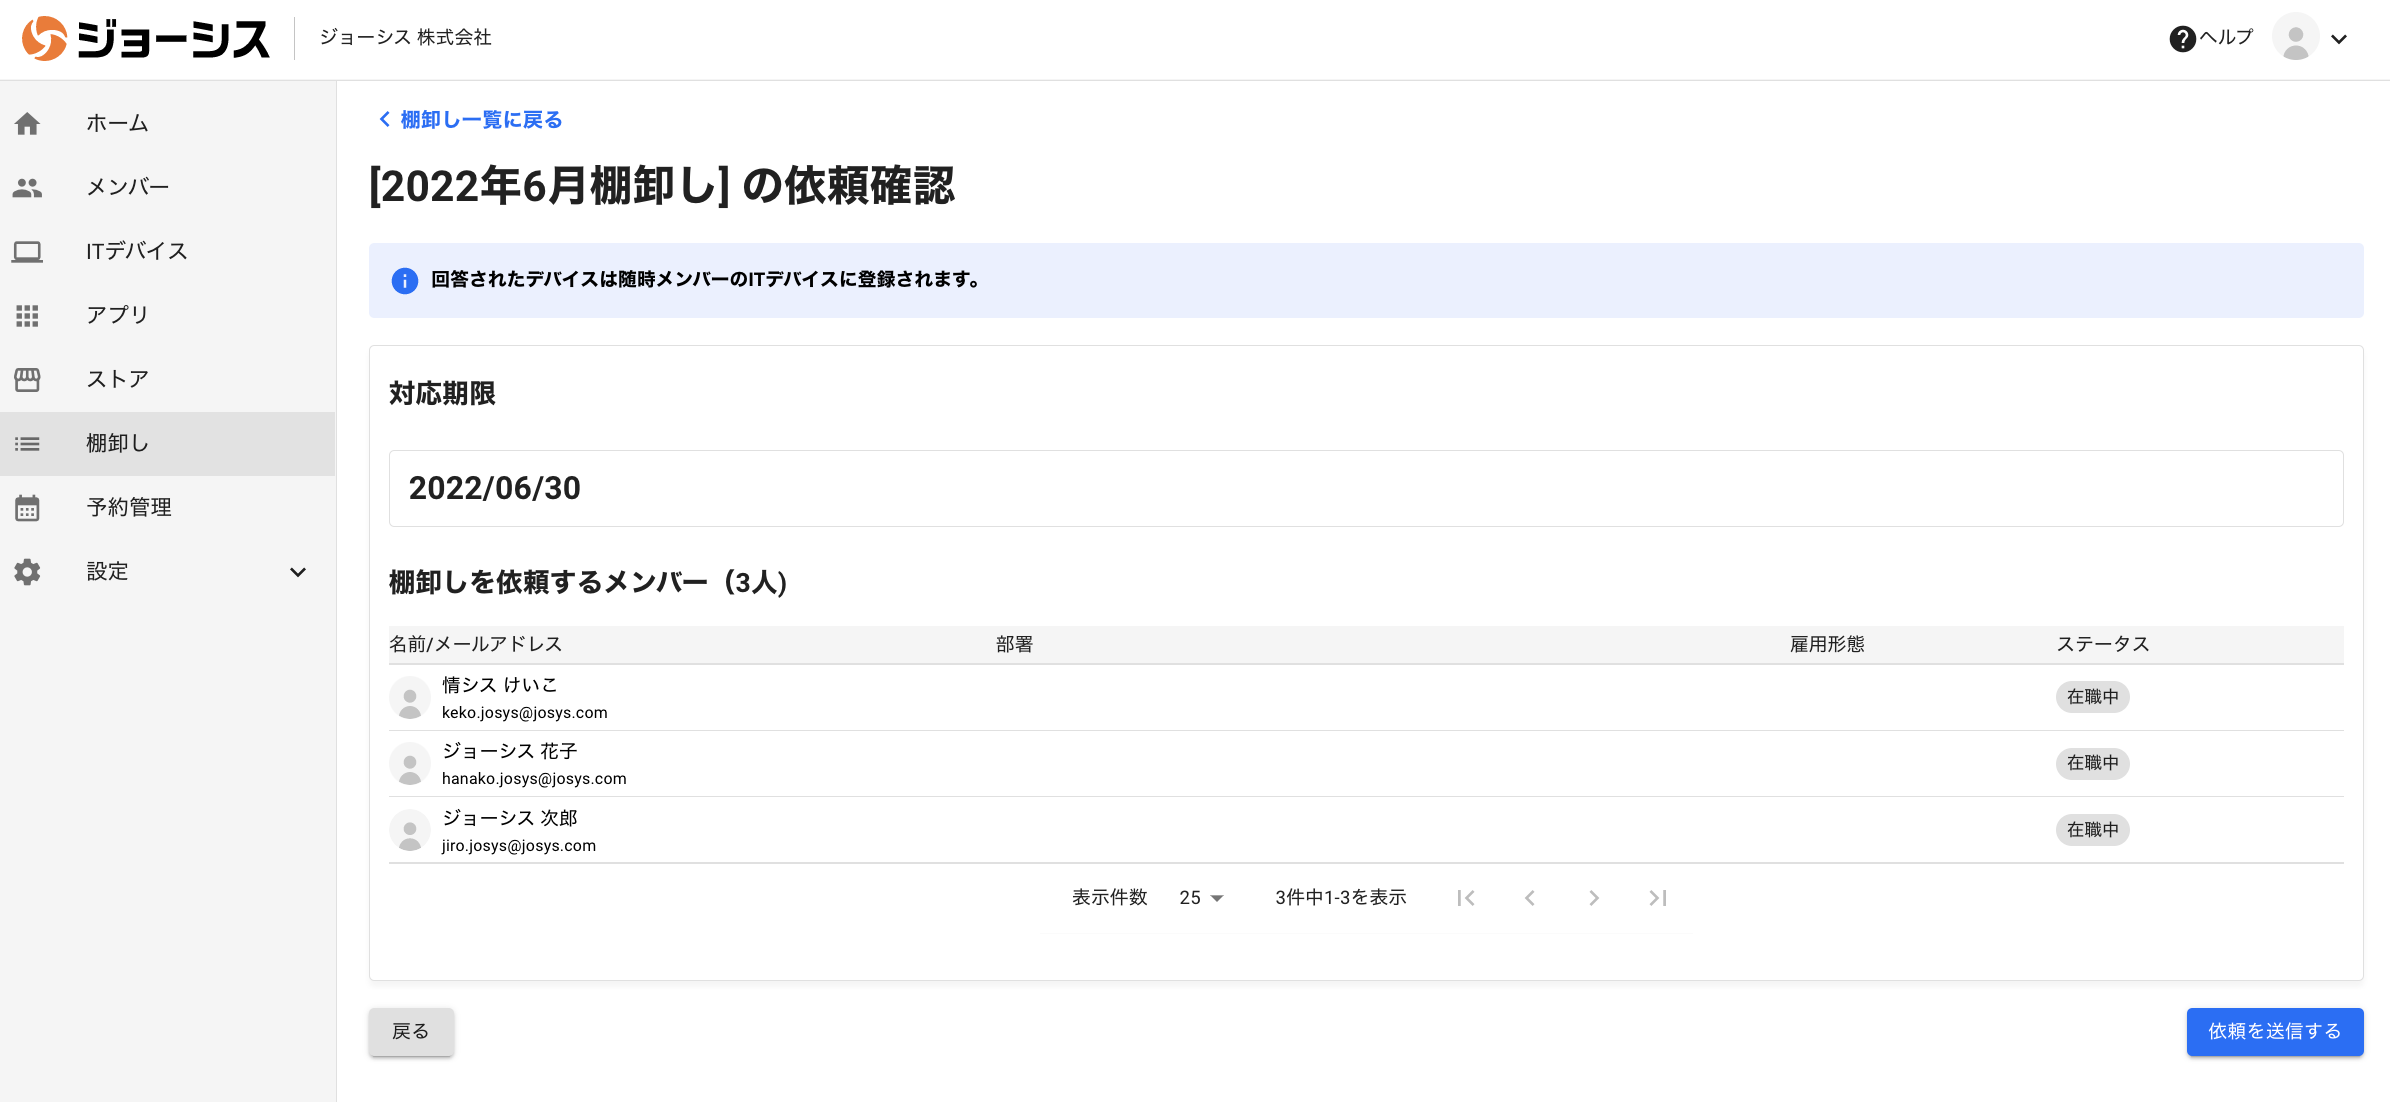Click the IT Devices laptop icon
The image size is (2390, 1102).
pos(28,251)
